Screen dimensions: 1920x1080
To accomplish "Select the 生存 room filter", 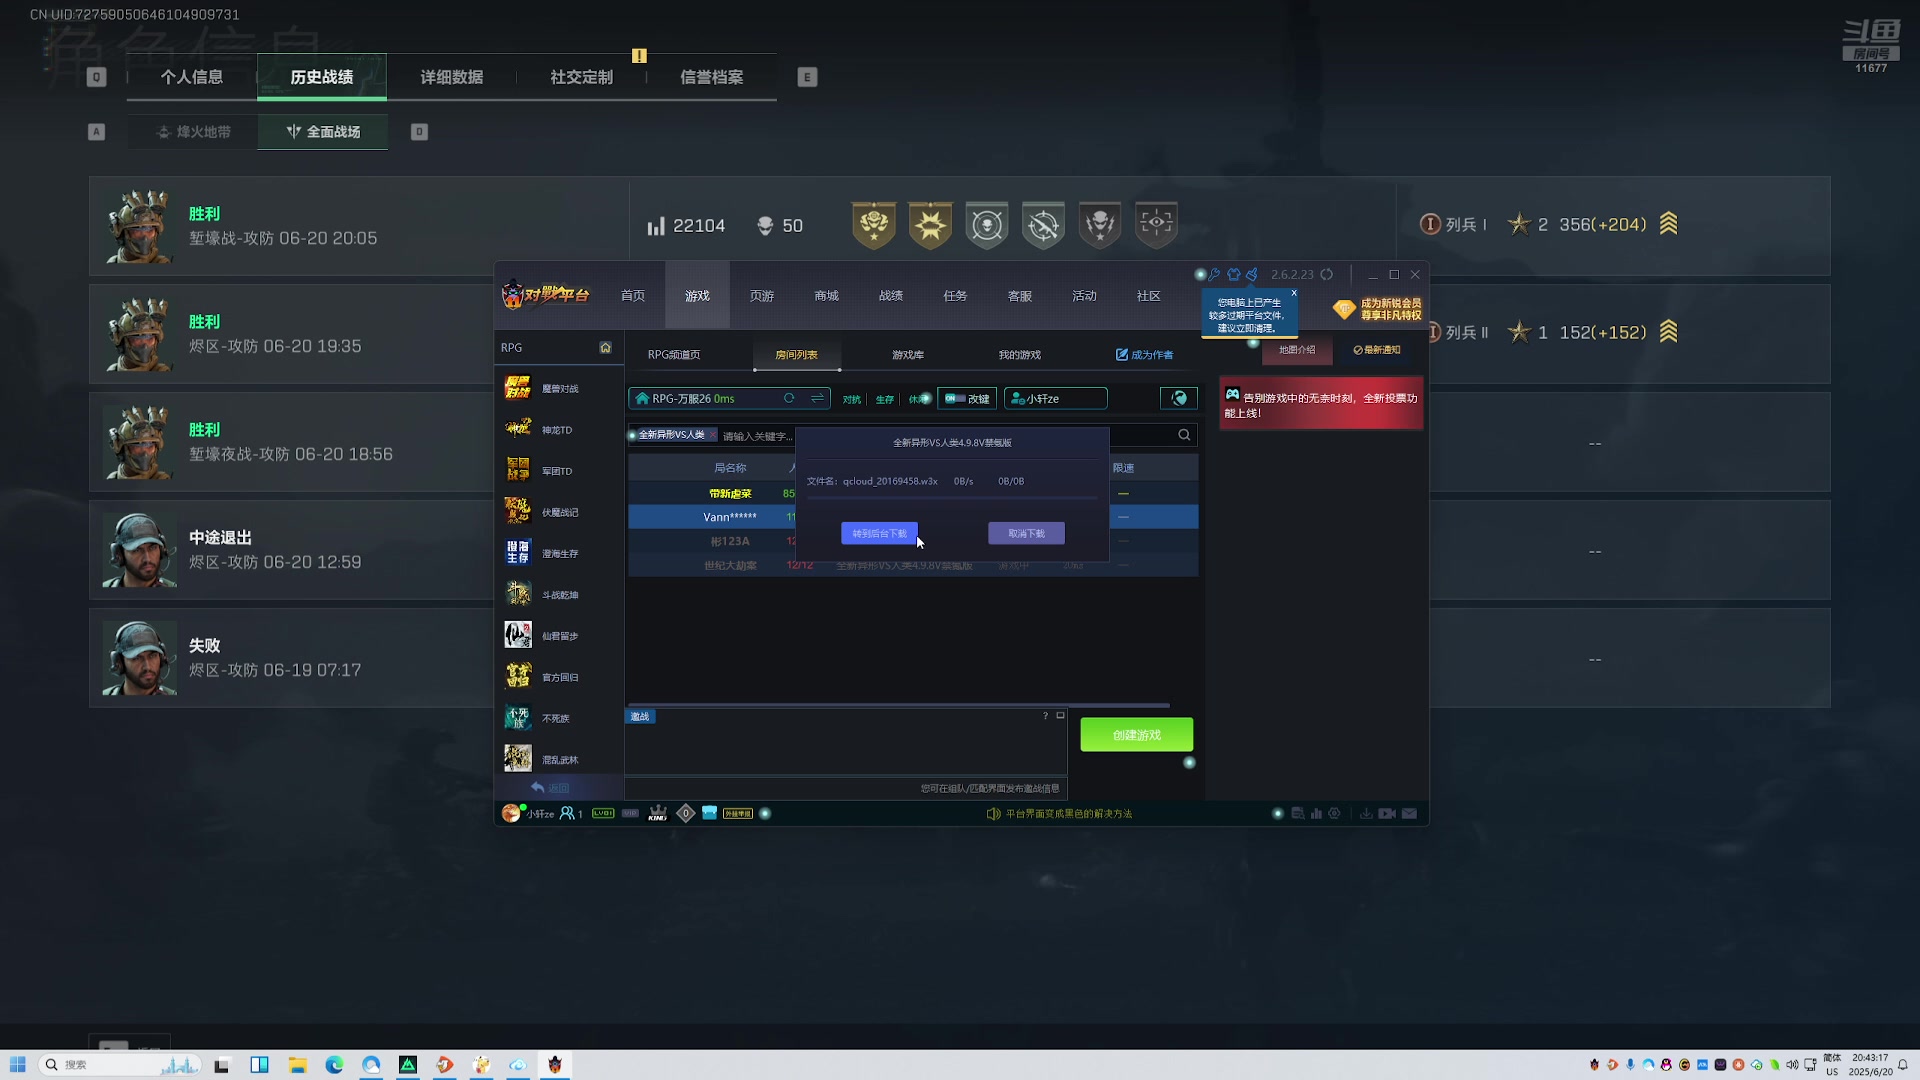I will coord(885,399).
